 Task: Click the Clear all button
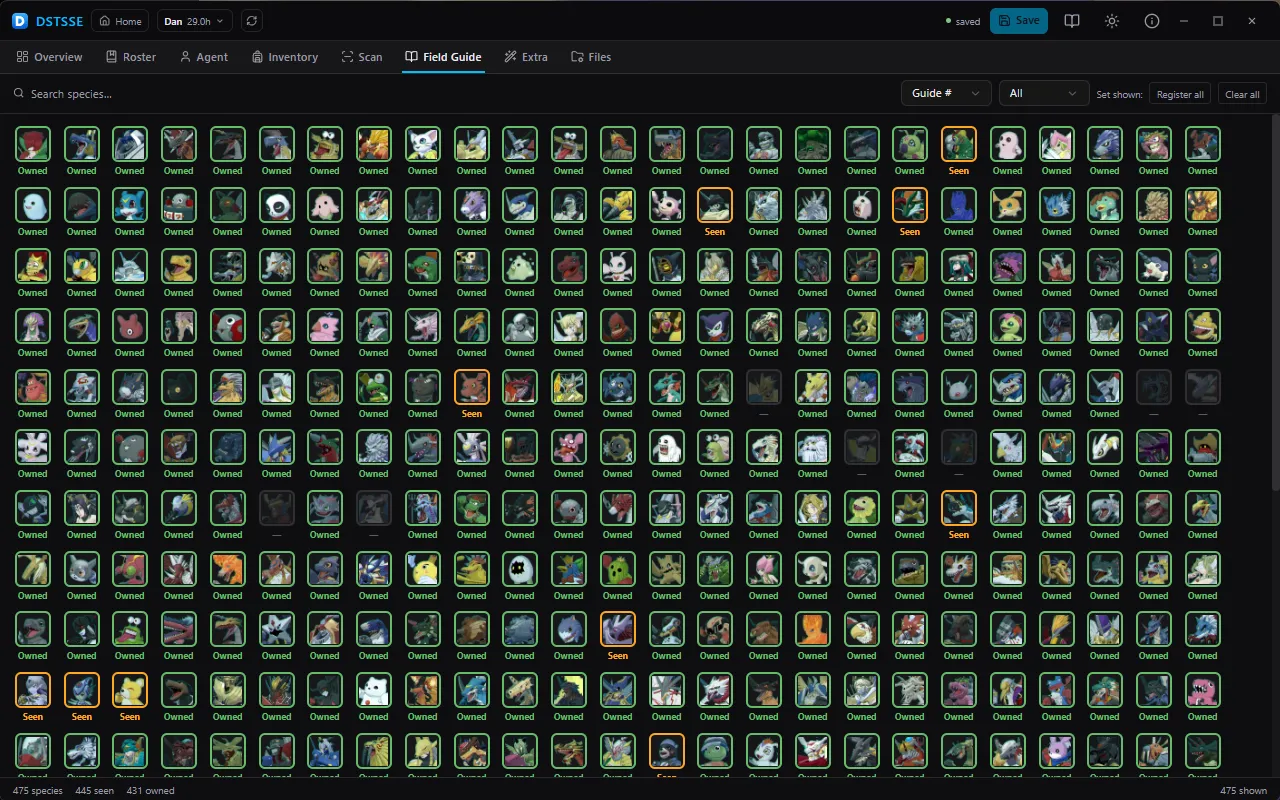1242,94
